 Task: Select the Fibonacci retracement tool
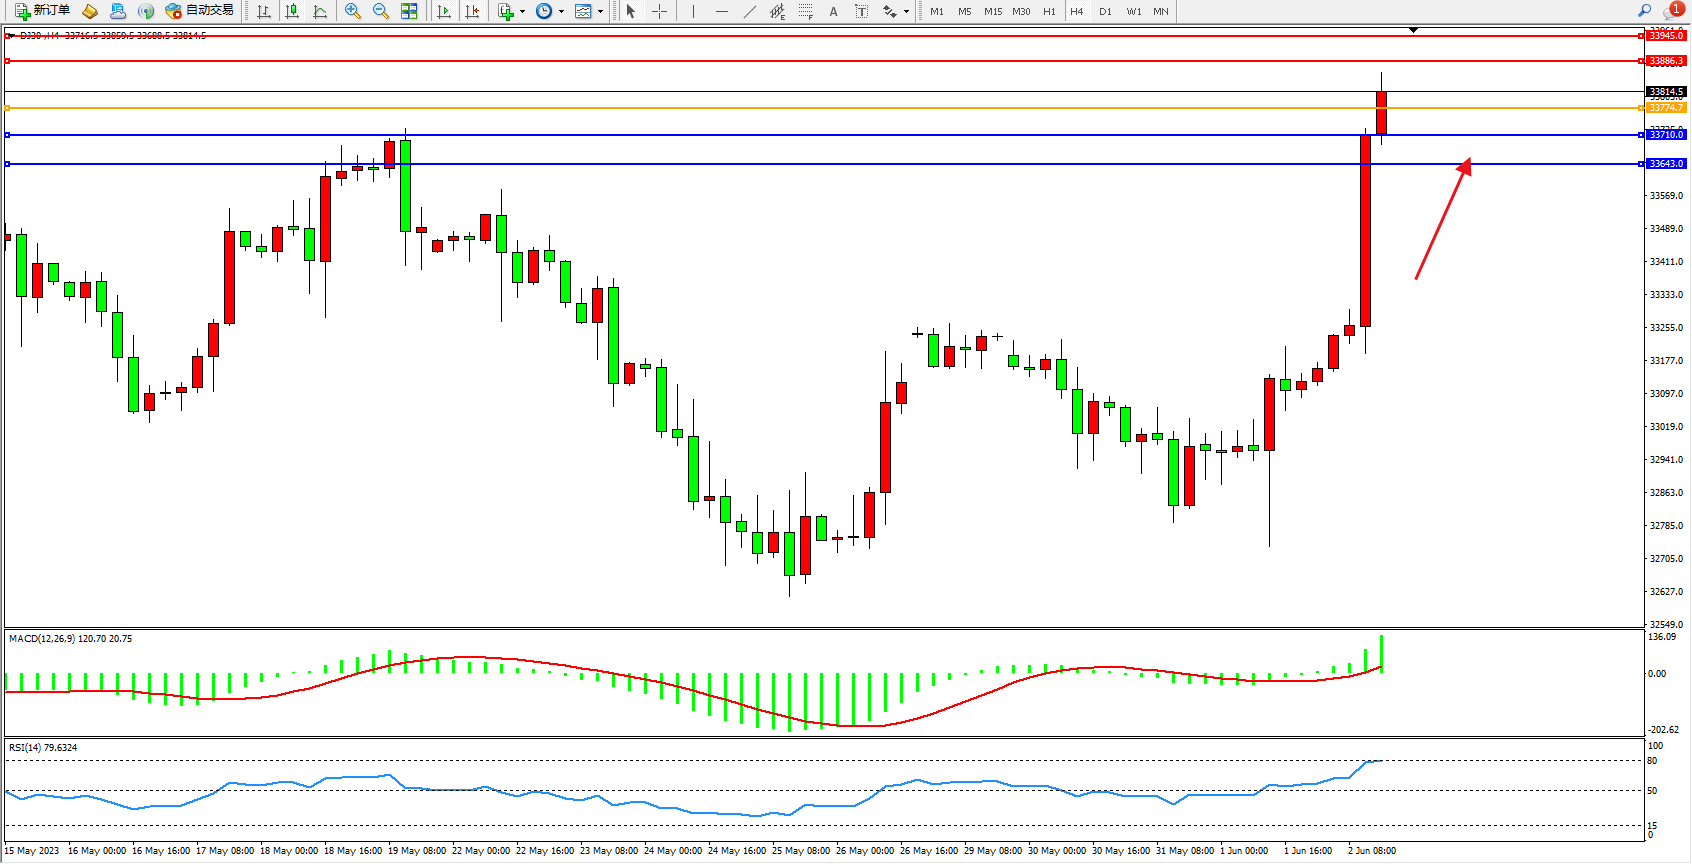coord(805,11)
